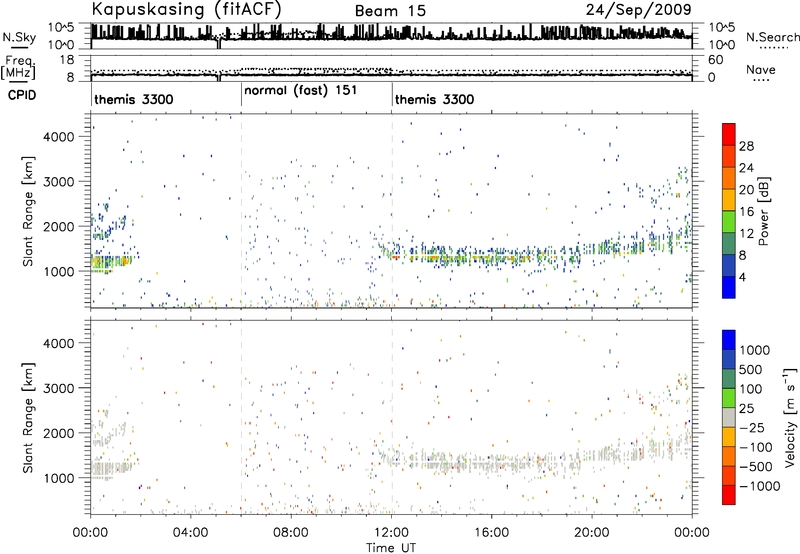Pick the red bottom segment of Velocity color bar
The image size is (800, 554).
tap(729, 494)
